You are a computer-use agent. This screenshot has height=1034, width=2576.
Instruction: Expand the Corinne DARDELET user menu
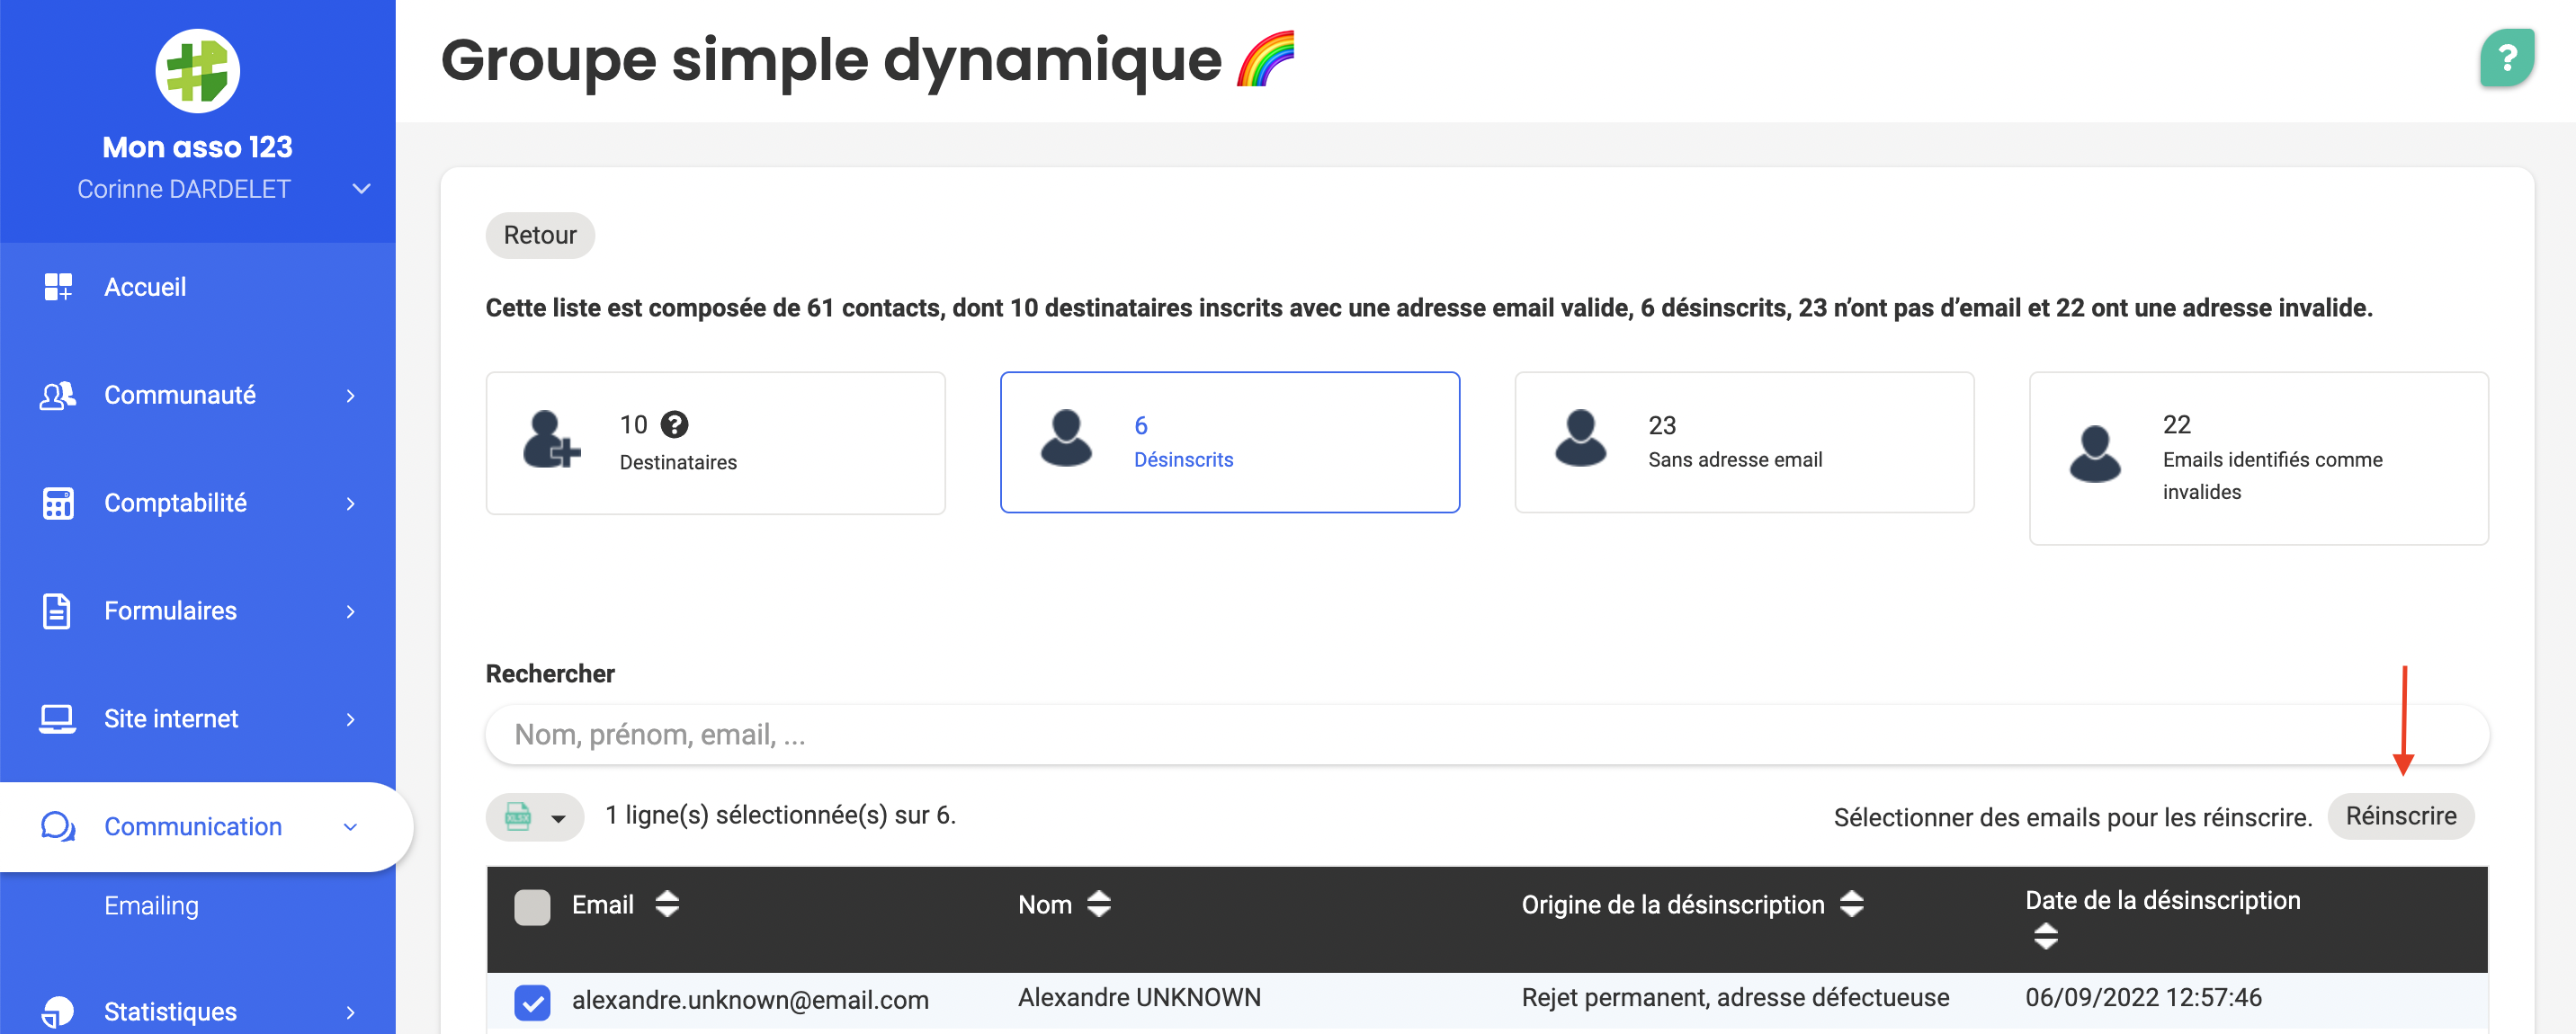[361, 189]
